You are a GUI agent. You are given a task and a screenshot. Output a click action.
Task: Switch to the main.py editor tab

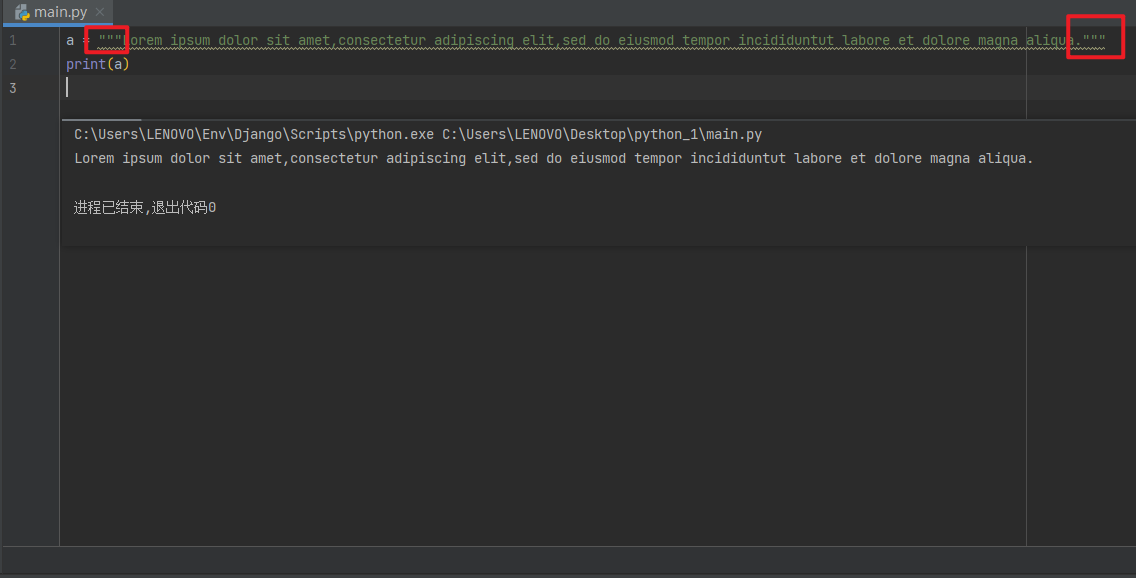click(57, 12)
